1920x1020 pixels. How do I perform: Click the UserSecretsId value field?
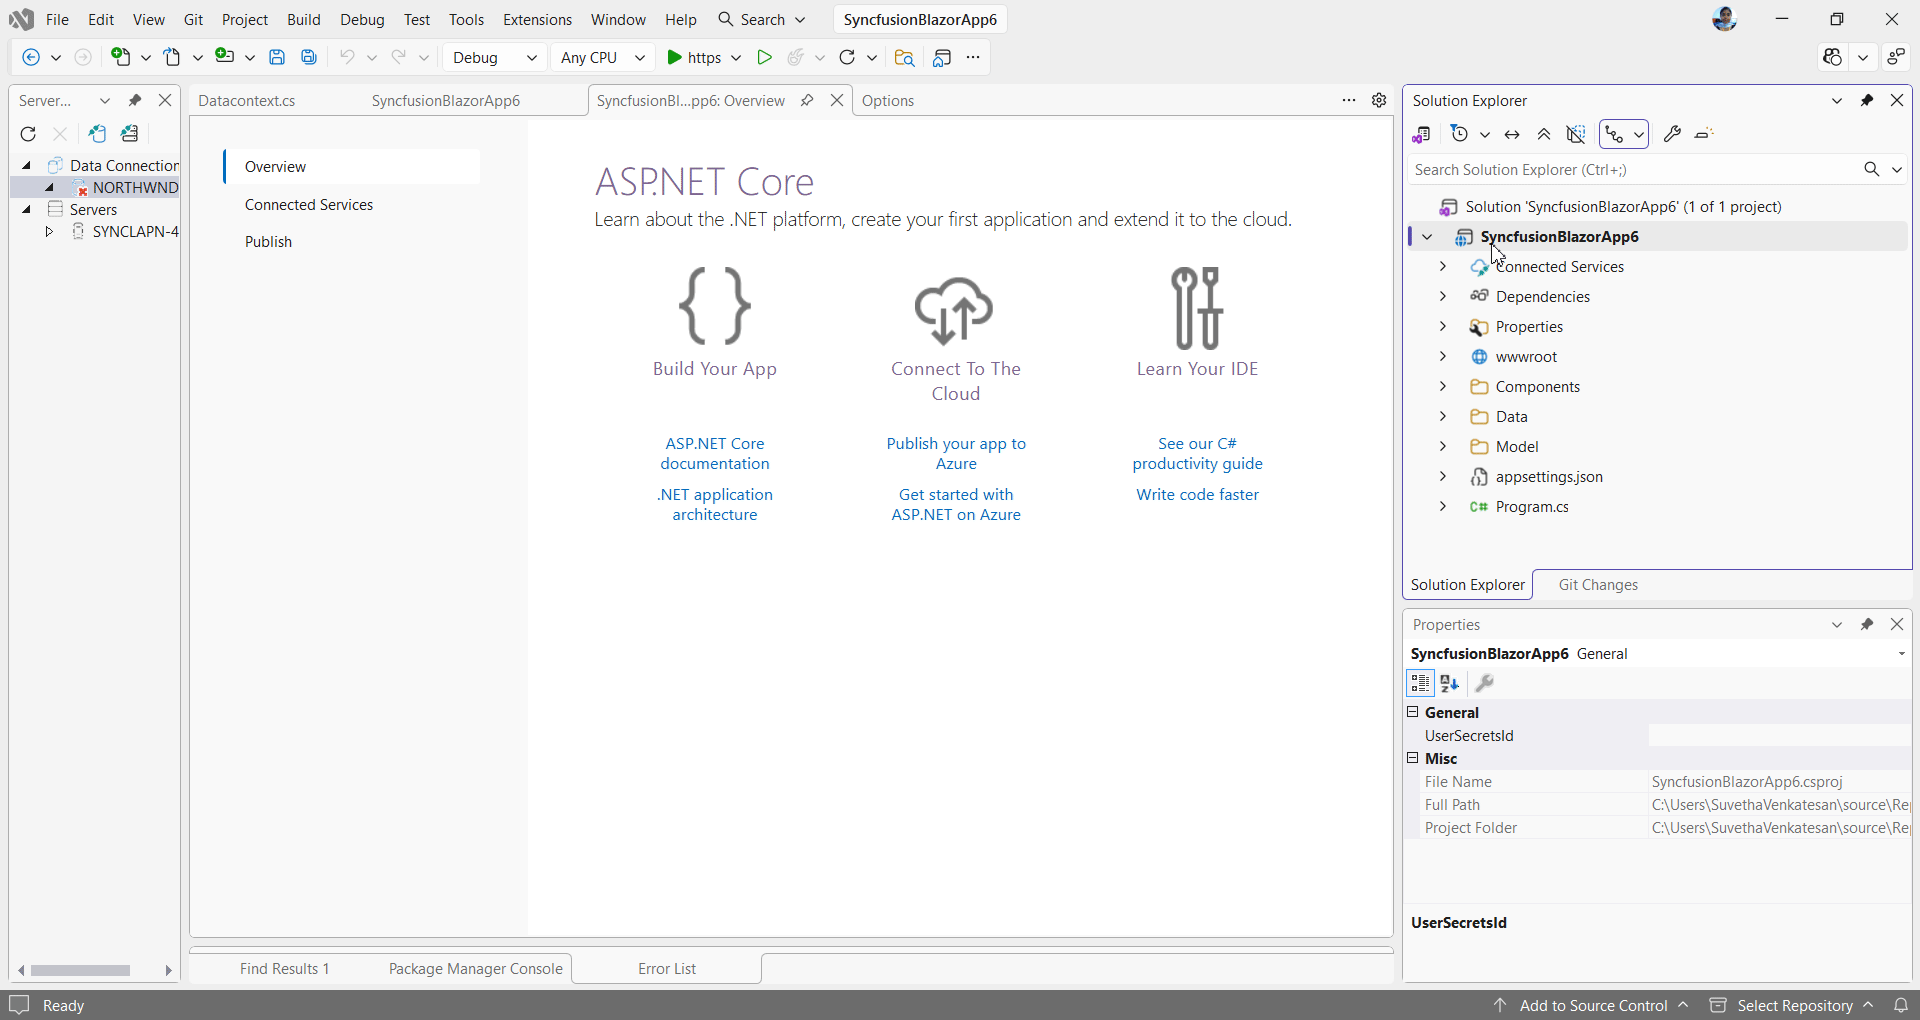point(1779,736)
